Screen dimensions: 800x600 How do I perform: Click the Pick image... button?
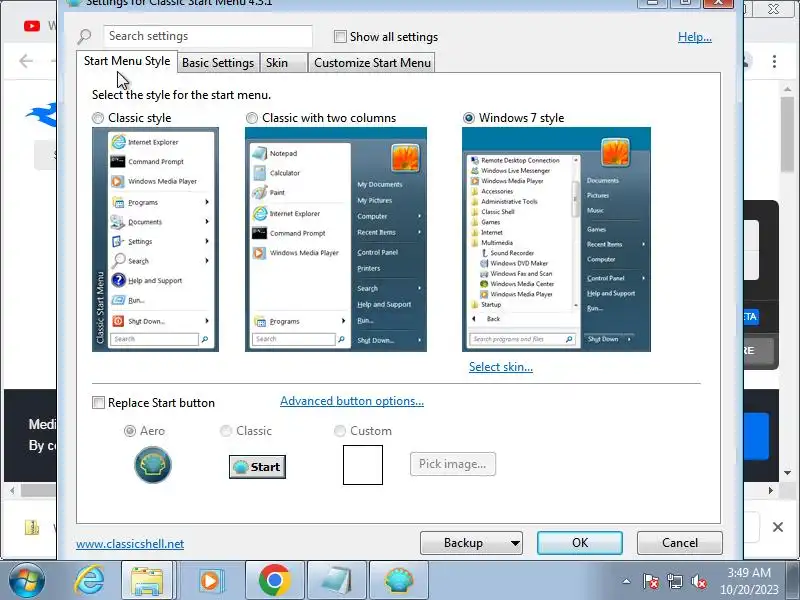[453, 464]
